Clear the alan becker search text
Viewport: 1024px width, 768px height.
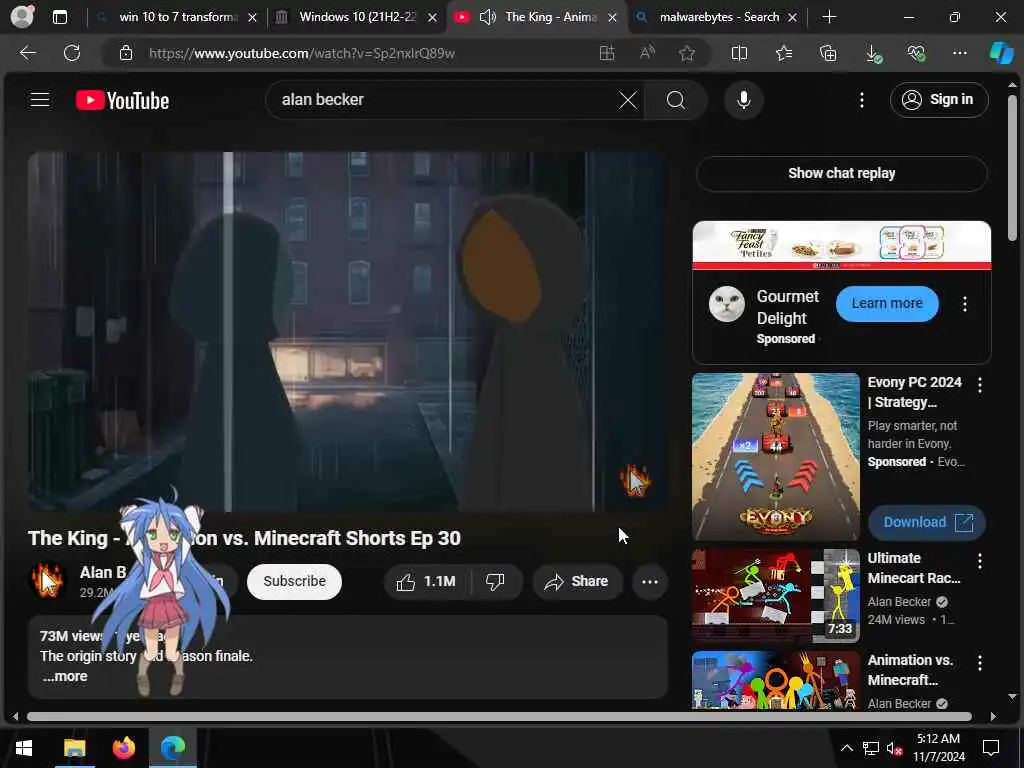click(x=628, y=100)
